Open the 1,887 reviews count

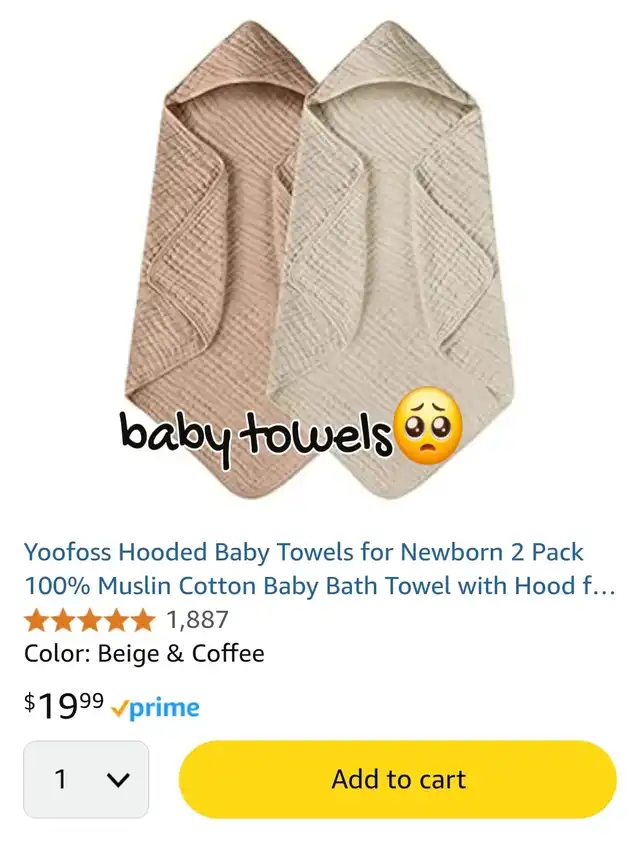pyautogui.click(x=198, y=620)
